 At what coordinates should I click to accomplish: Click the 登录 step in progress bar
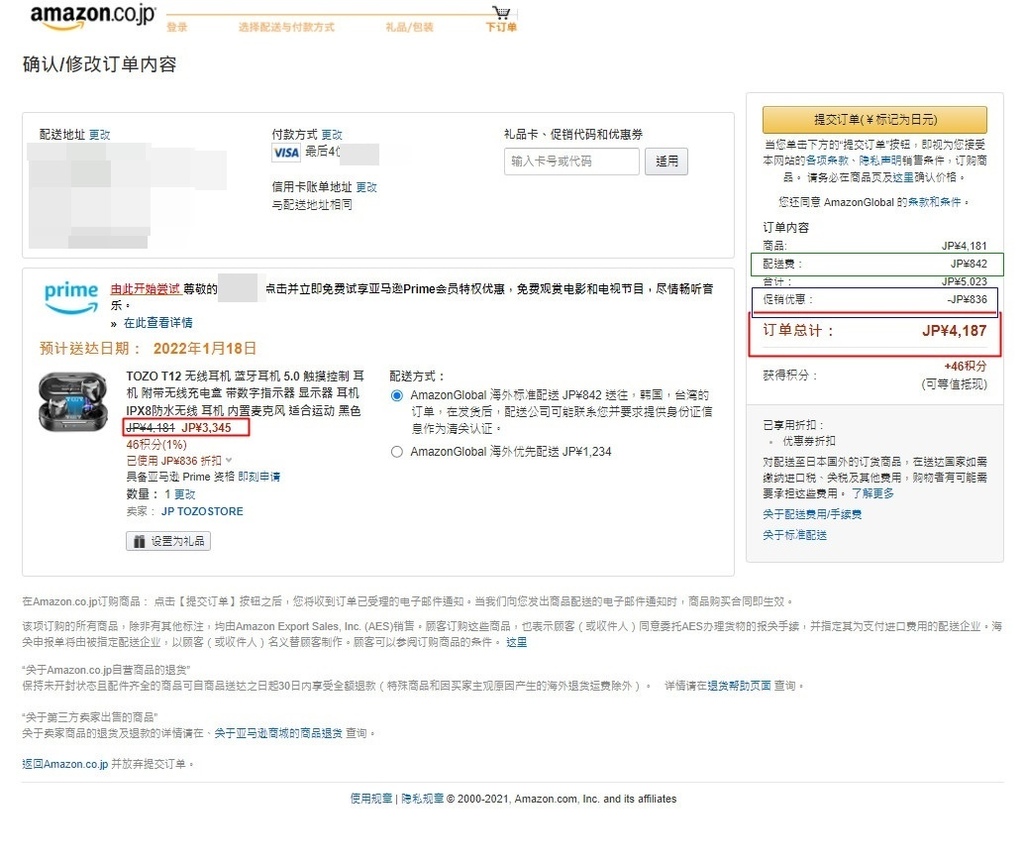(x=177, y=27)
